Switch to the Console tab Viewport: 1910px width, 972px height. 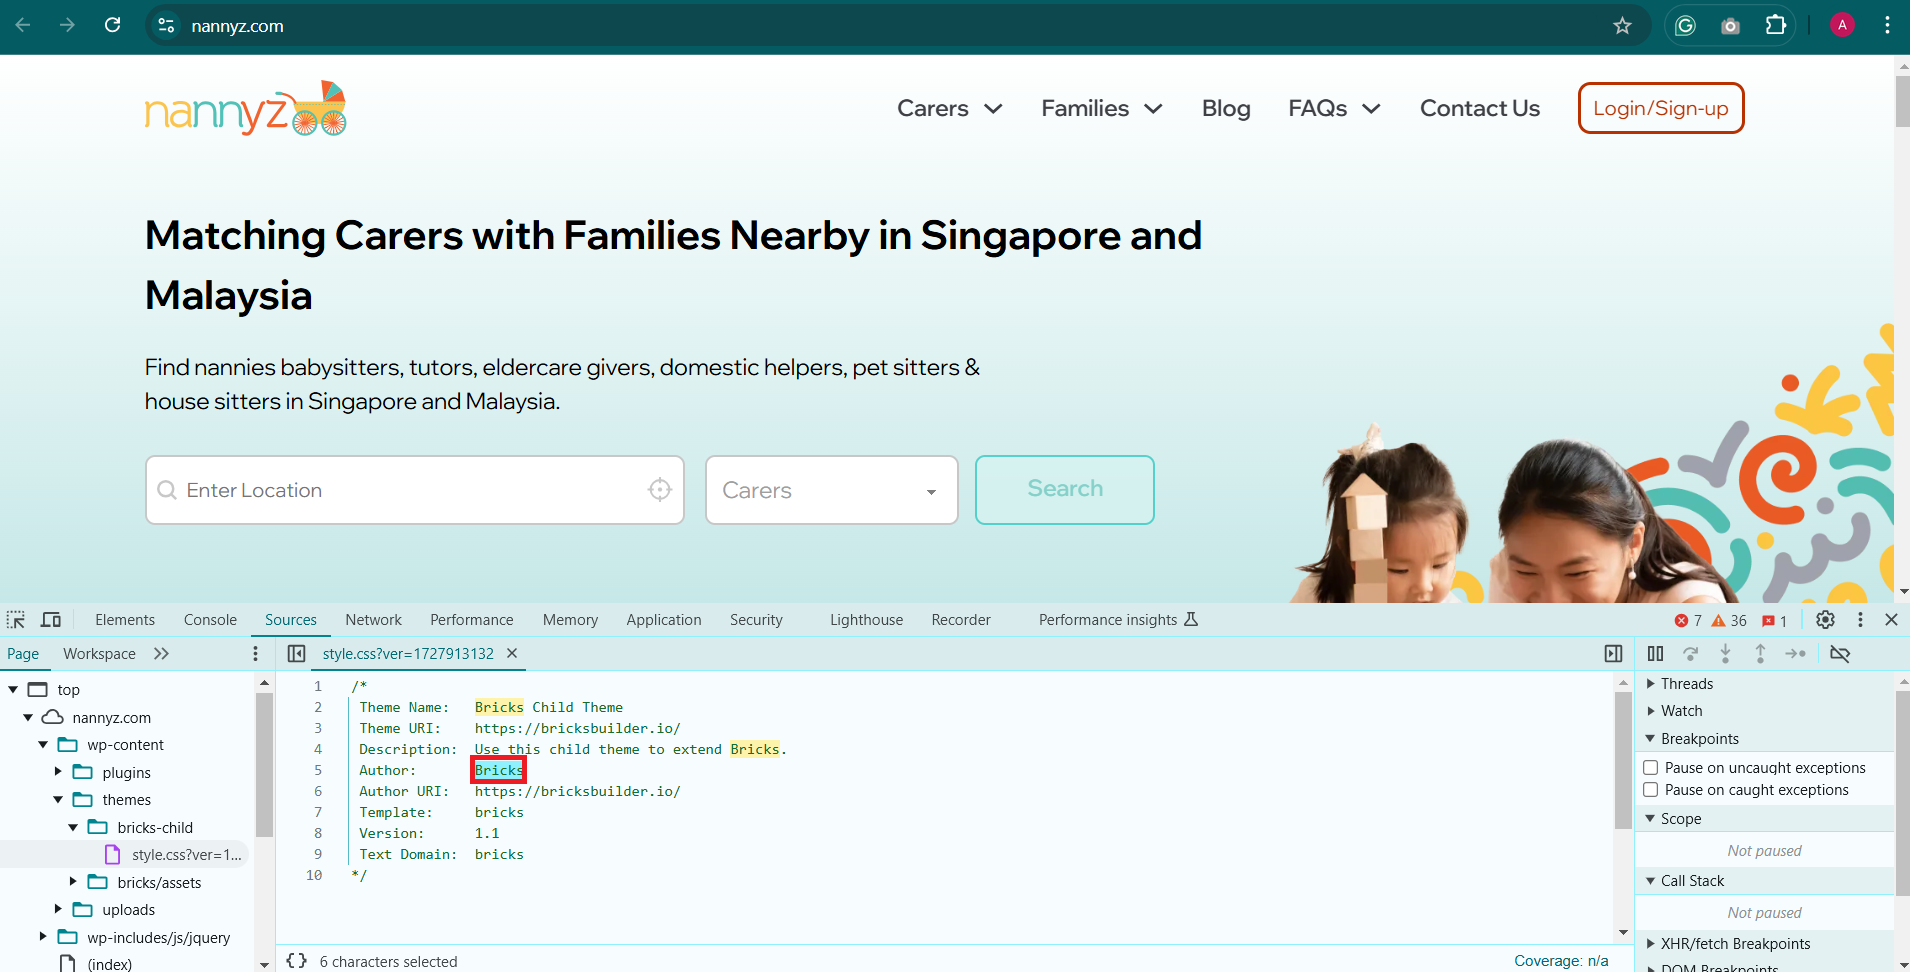point(210,620)
